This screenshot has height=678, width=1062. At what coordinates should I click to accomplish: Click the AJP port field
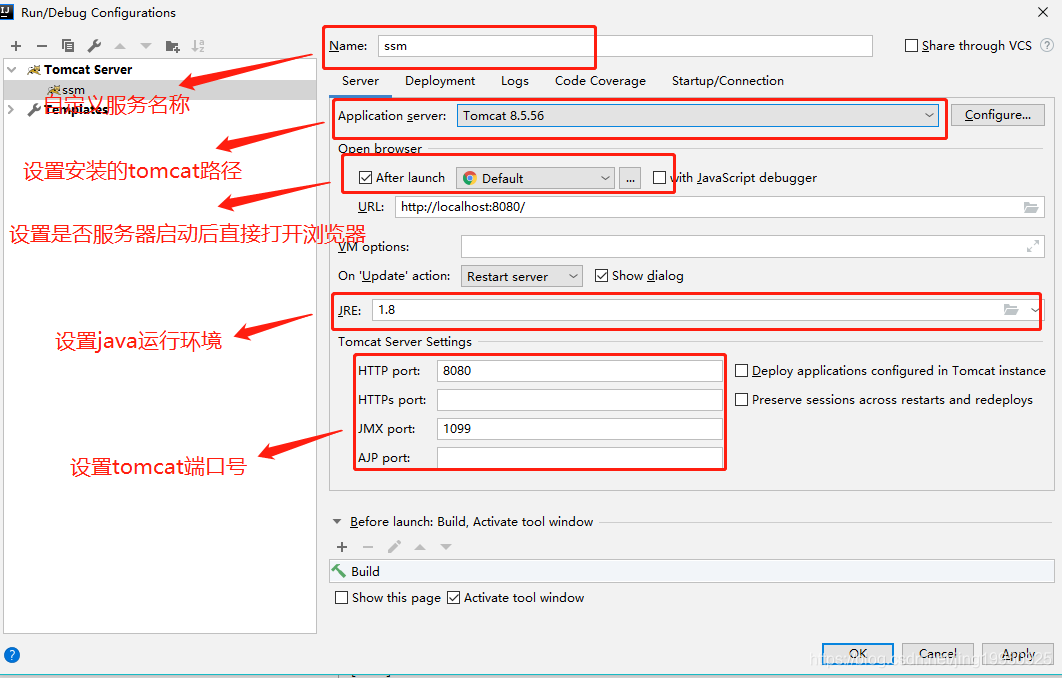point(580,458)
